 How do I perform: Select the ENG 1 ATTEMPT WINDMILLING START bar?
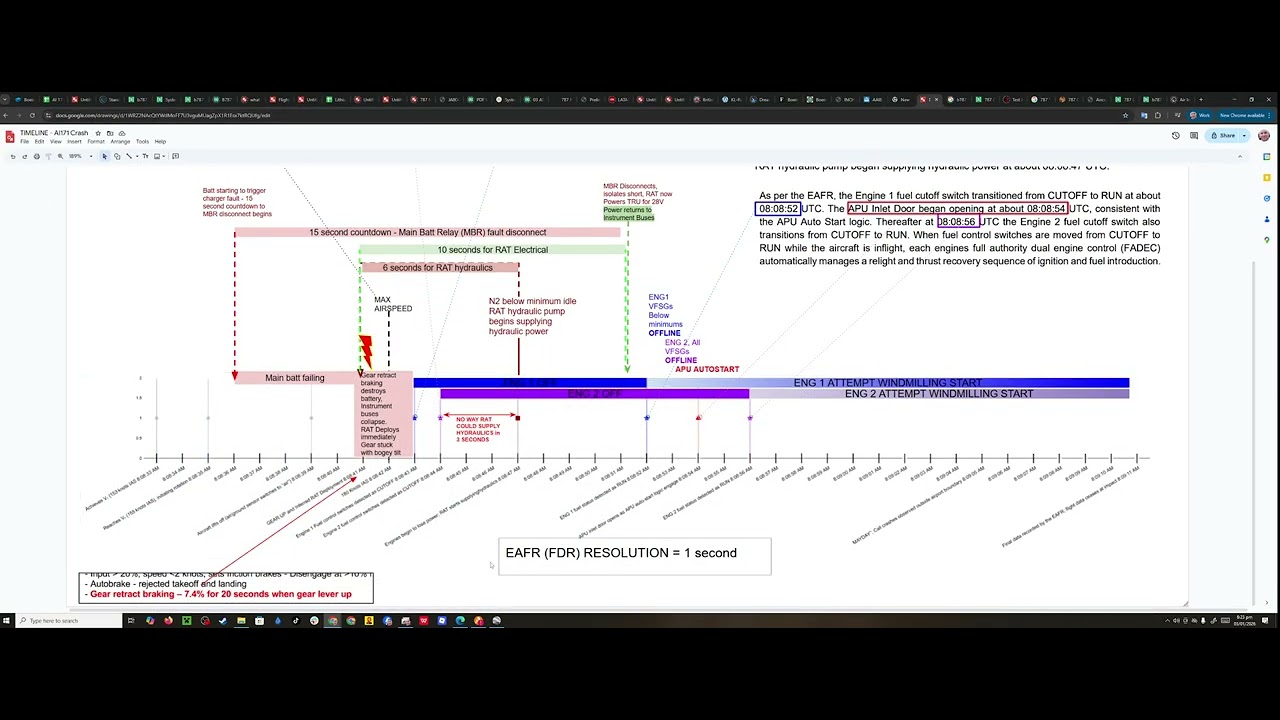[x=887, y=383]
